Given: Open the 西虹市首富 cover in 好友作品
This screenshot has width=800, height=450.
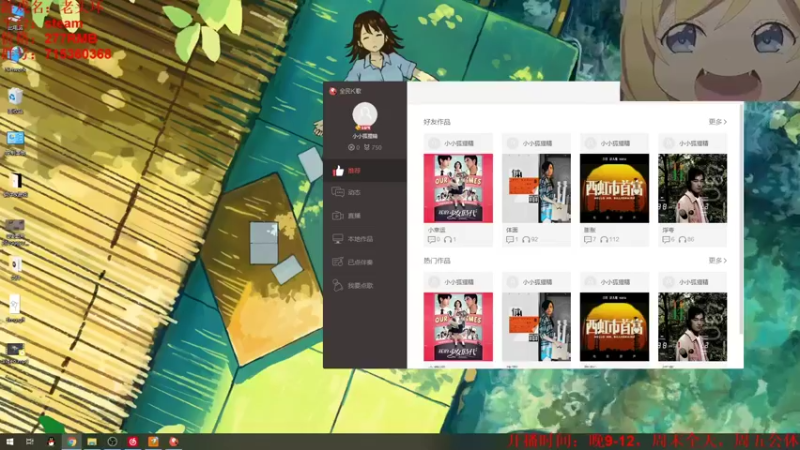Looking at the screenshot, I should click(x=614, y=188).
